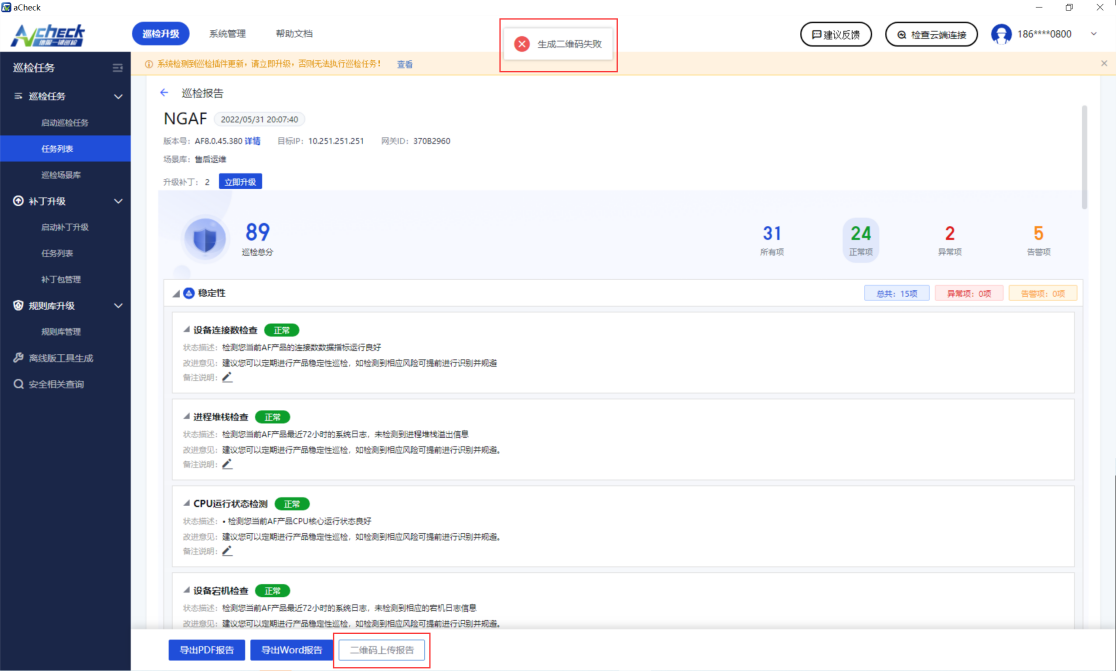Filter by 告警项 in the 稳定性 section
The height and width of the screenshot is (671, 1116).
[1042, 294]
